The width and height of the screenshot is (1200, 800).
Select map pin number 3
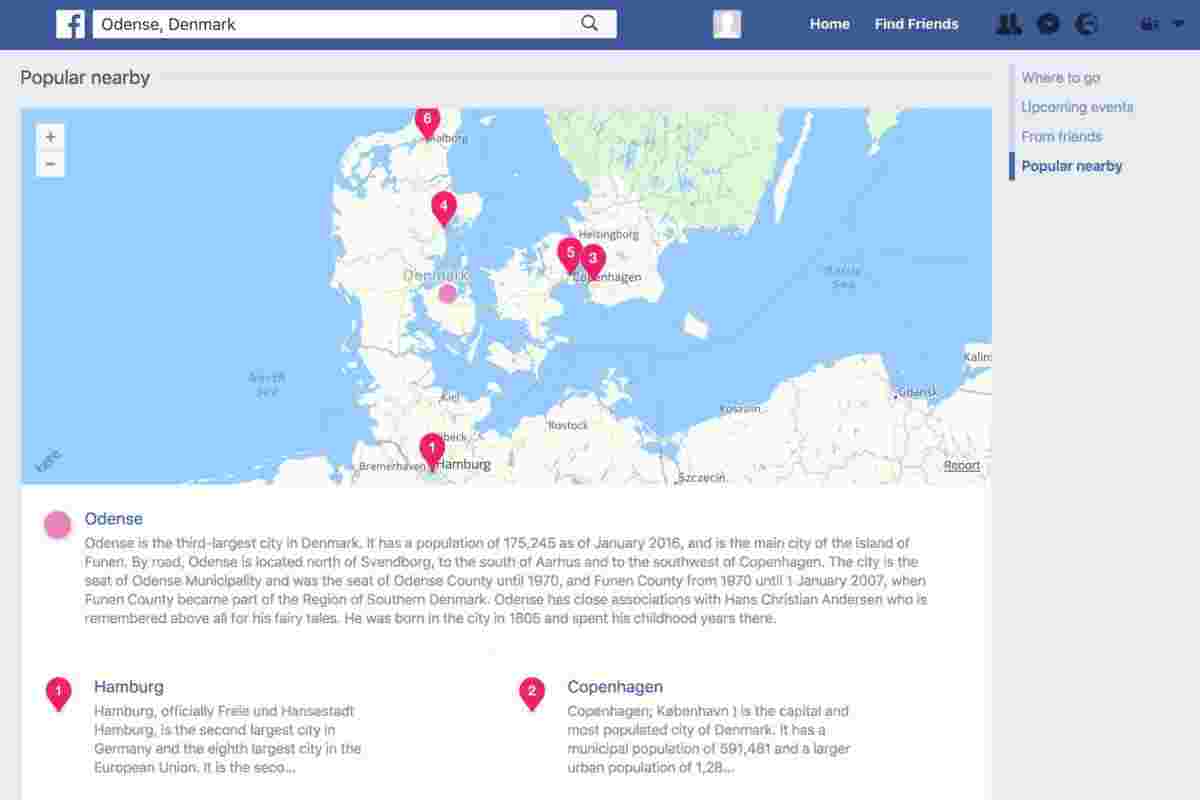click(x=593, y=261)
